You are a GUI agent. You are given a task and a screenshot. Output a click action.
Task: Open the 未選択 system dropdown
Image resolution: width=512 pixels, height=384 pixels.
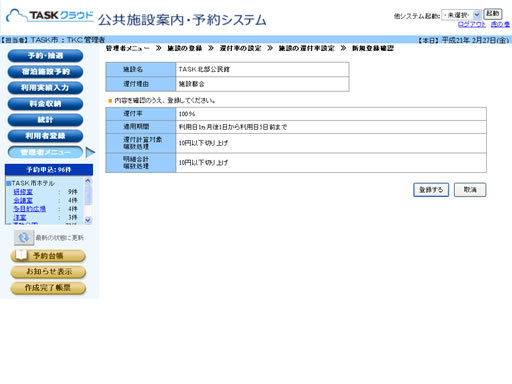(461, 15)
